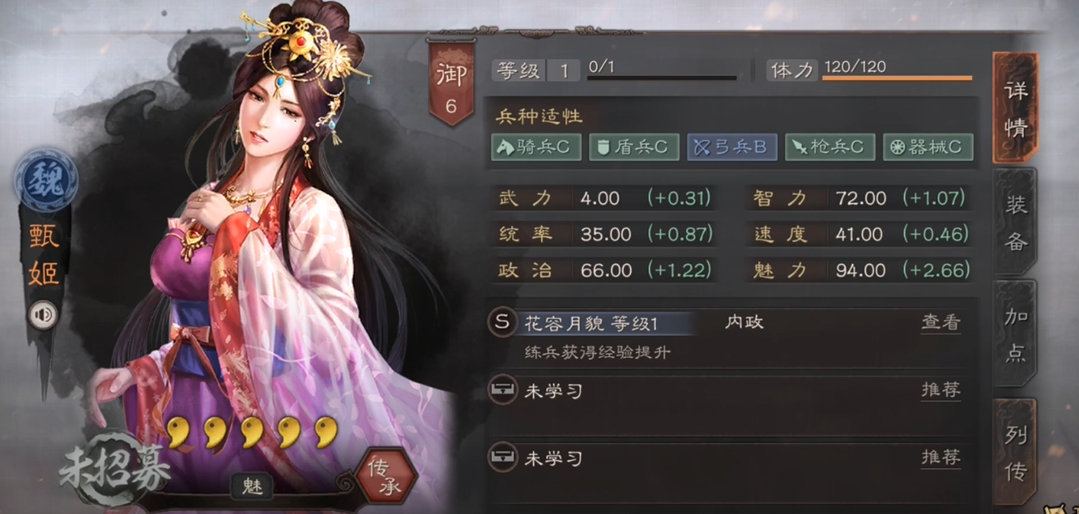The image size is (1079, 514).
Task: Open the 加点 tab
Action: (x=1016, y=335)
